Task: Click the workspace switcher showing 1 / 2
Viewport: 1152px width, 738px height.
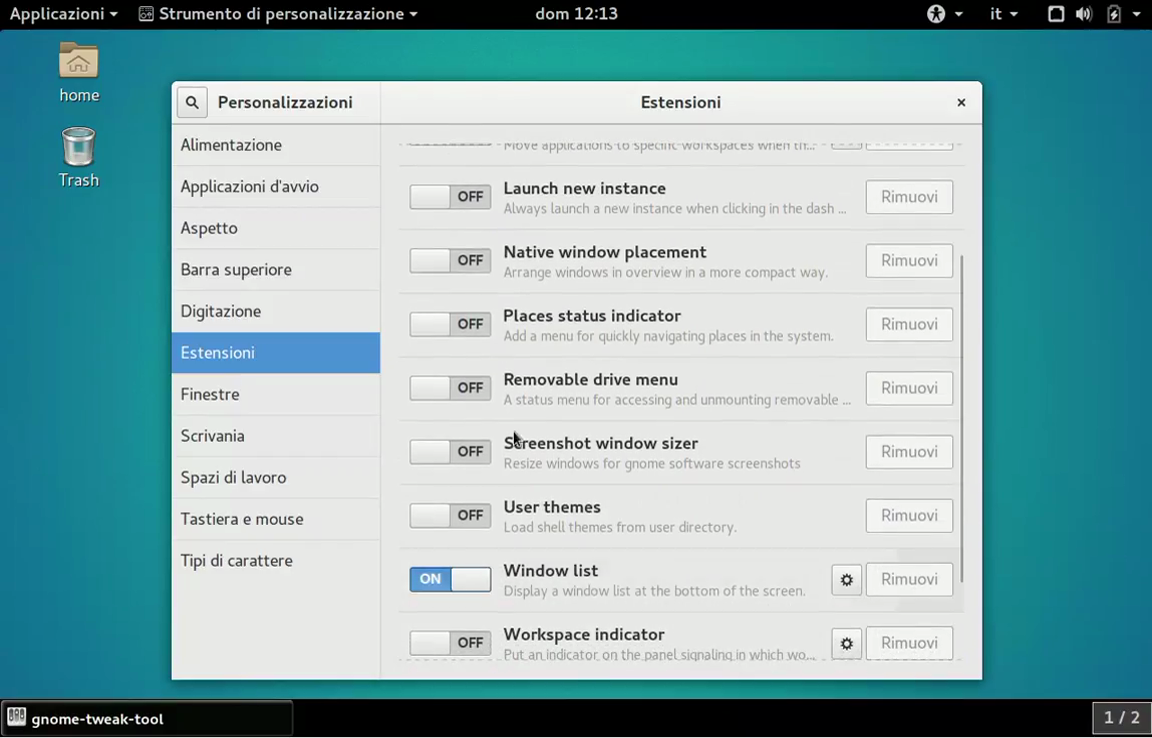Action: pos(1121,718)
